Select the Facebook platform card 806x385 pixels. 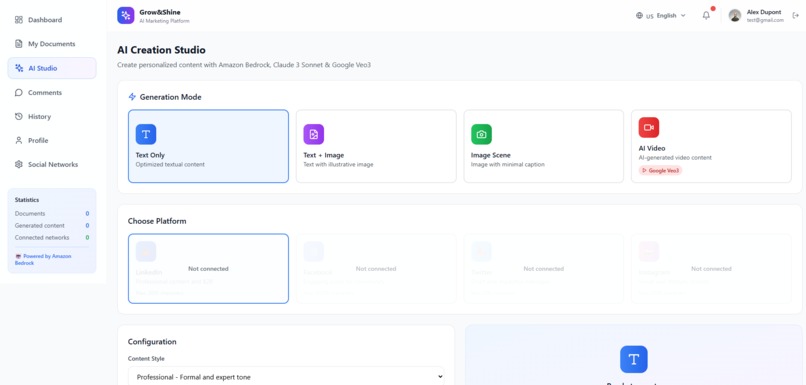pyautogui.click(x=376, y=269)
